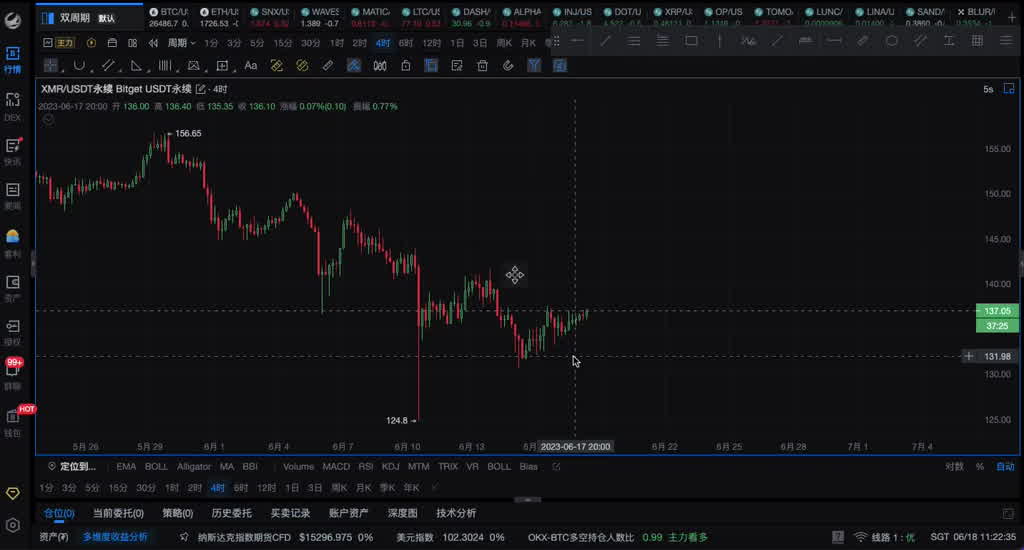Open the DEX sidebar section
The height and width of the screenshot is (550, 1024).
coord(13,105)
